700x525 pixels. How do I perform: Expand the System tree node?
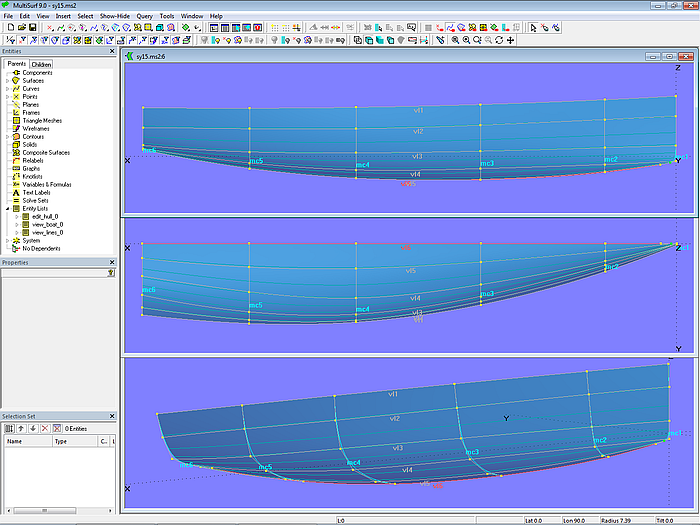pos(7,240)
